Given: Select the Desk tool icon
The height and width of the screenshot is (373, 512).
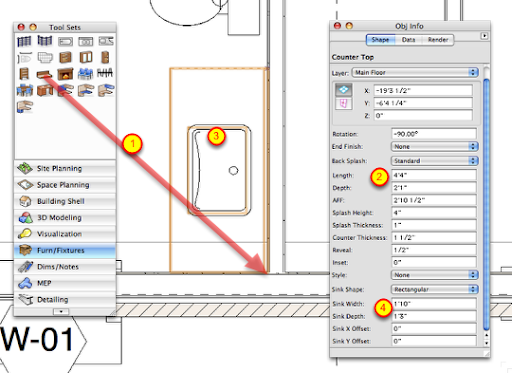Looking at the screenshot, I should [x=45, y=90].
